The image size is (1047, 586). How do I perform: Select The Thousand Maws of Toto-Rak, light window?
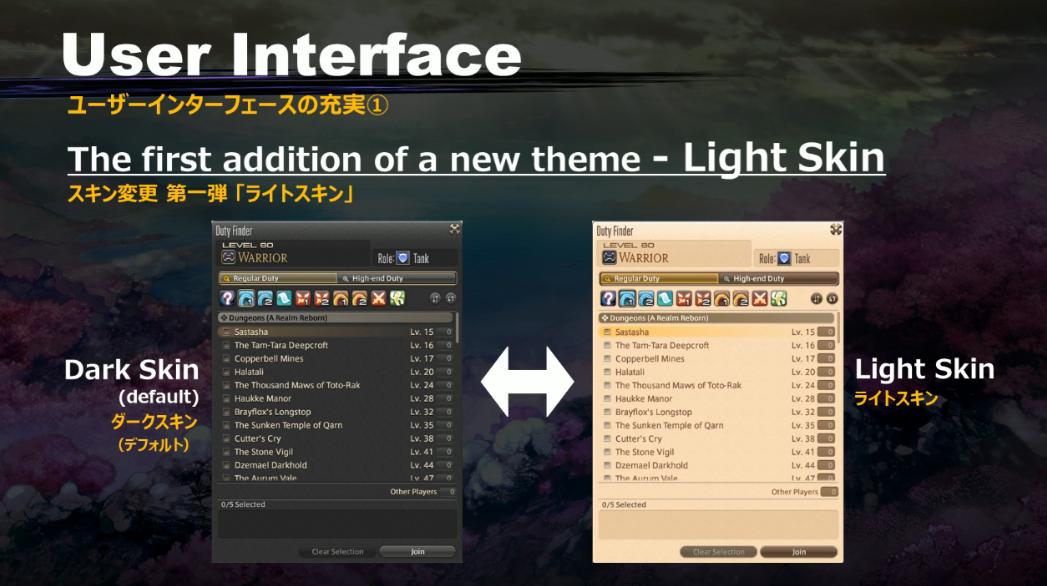(x=716, y=385)
